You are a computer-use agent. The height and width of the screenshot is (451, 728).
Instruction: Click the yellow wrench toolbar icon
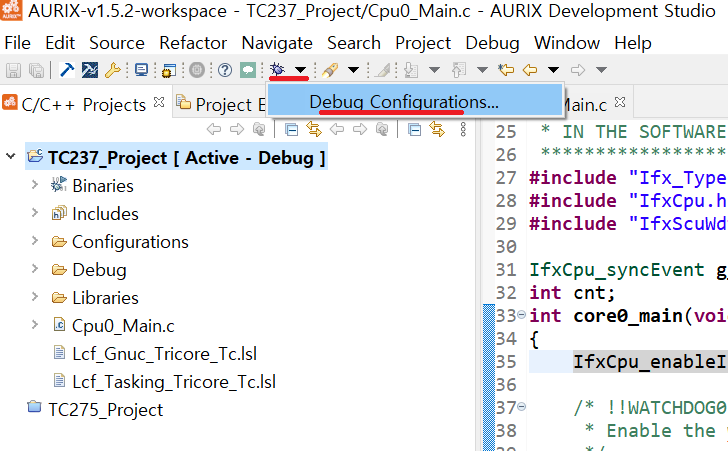pyautogui.click(x=113, y=70)
